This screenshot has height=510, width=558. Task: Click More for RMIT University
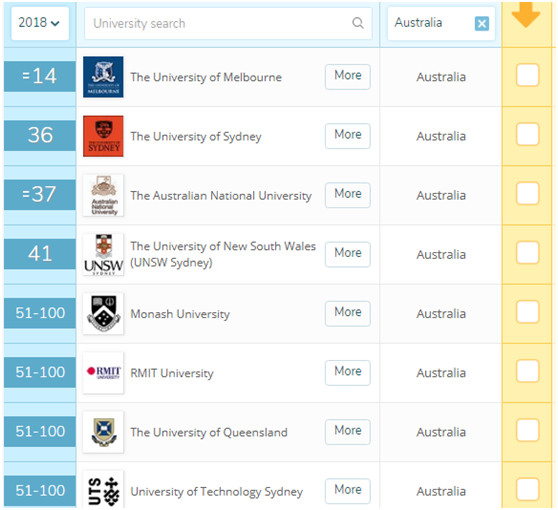tap(348, 373)
